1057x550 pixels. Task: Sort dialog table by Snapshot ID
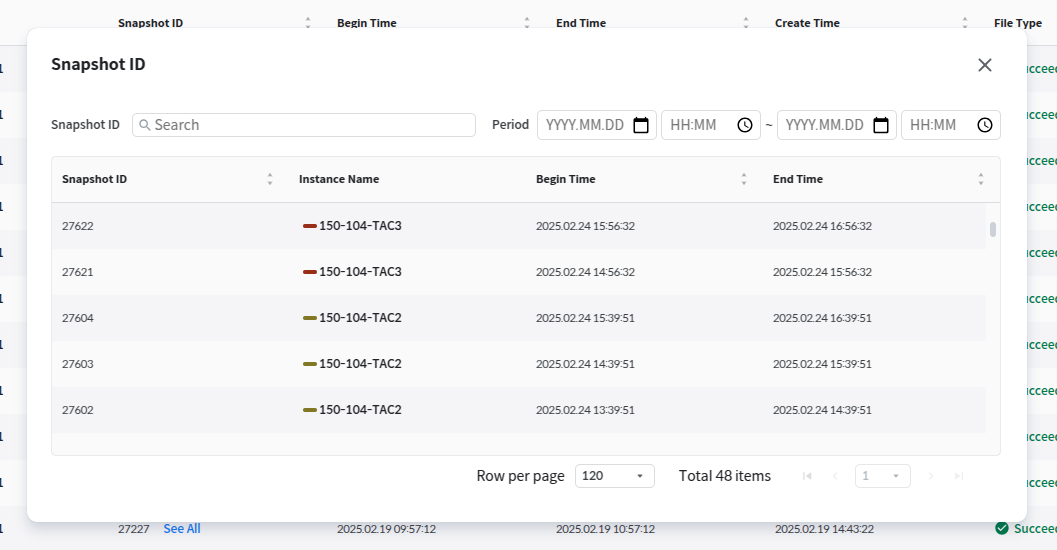click(269, 180)
